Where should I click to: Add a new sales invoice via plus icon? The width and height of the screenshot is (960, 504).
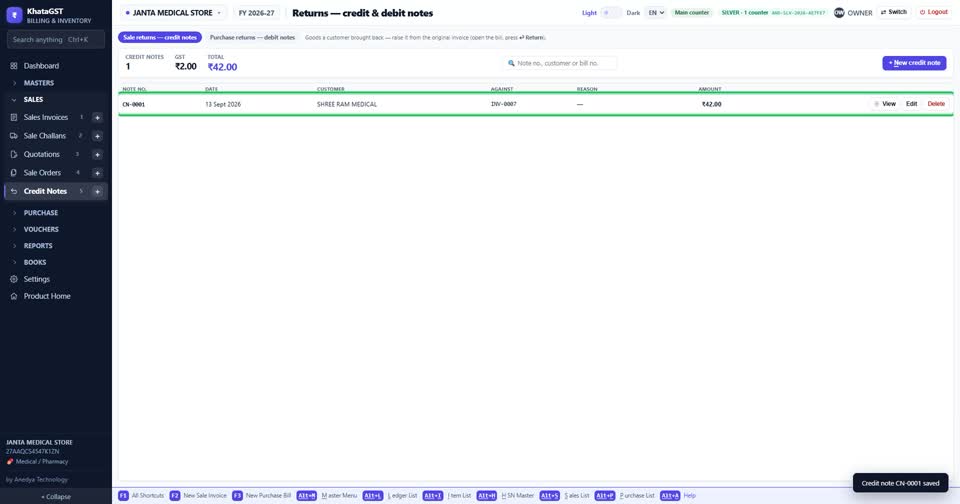point(97,118)
